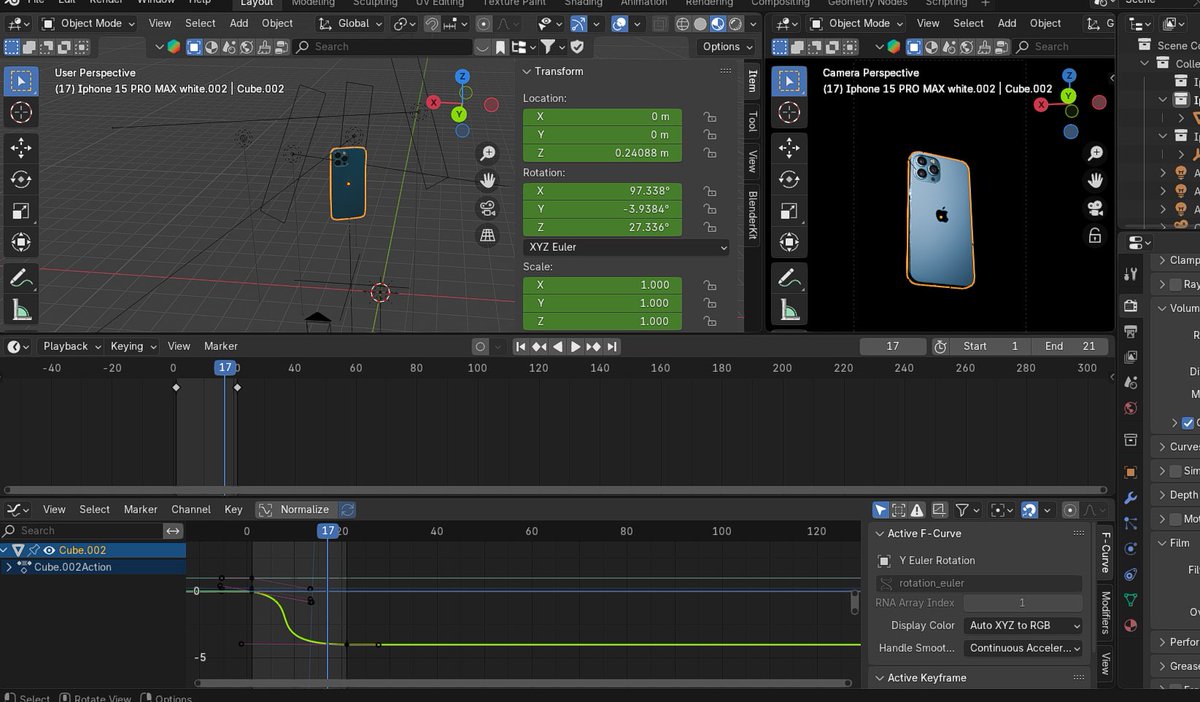Jump to the start frame in timeline

[x=520, y=346]
